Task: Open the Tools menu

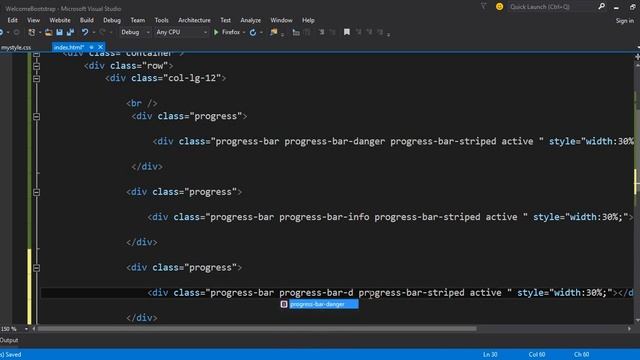Action: coord(161,20)
